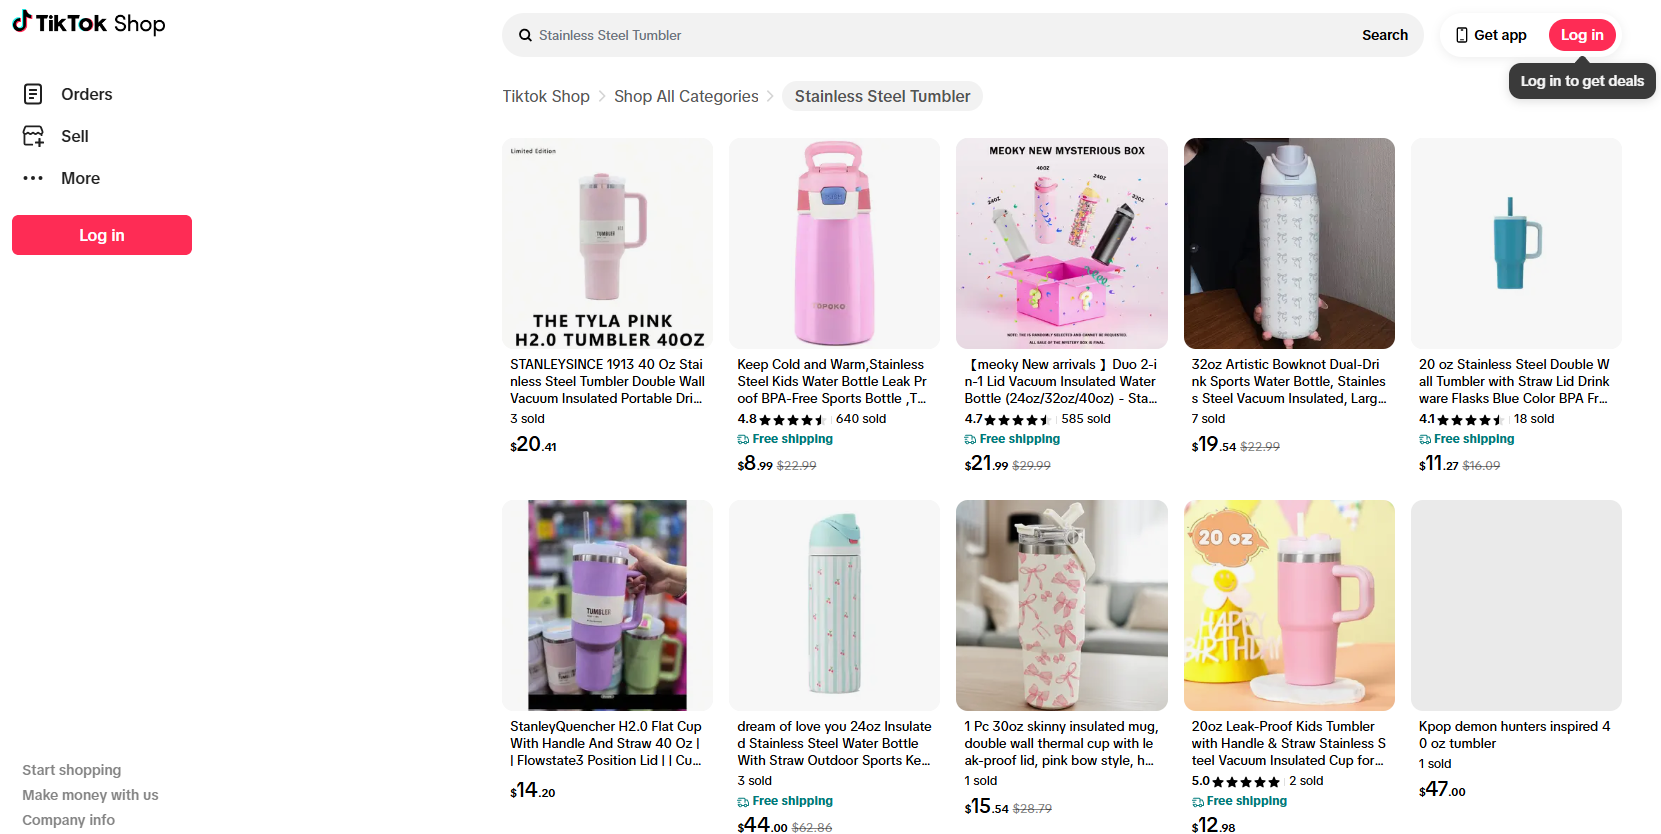
Task: Click the breadcrumb chevron after Tiktok Shop
Action: [x=602, y=96]
